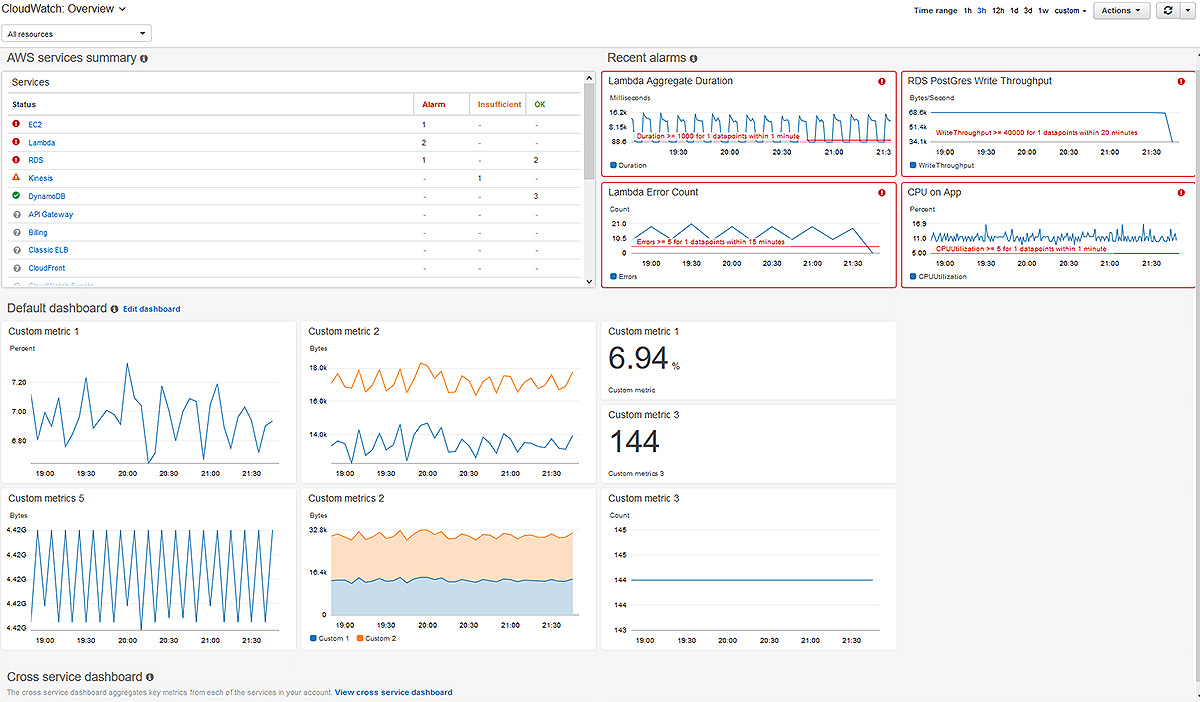The image size is (1200, 702).
Task: Click the 144 Custom metric 3 value
Action: click(x=634, y=442)
